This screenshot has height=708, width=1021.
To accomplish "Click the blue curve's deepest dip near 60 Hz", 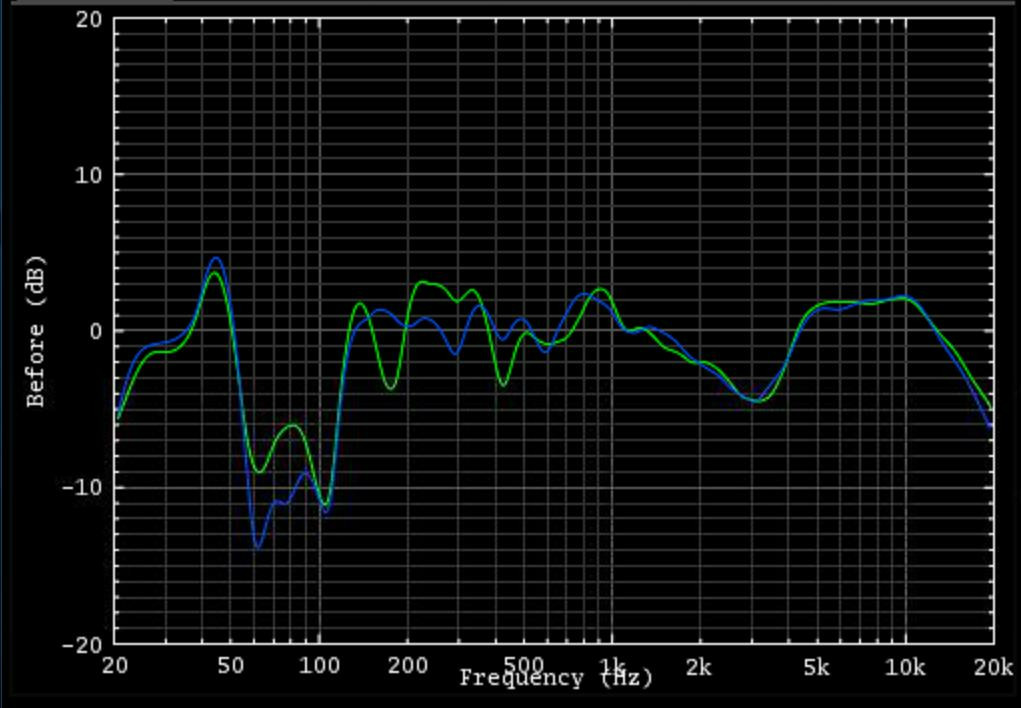I will (x=258, y=547).
